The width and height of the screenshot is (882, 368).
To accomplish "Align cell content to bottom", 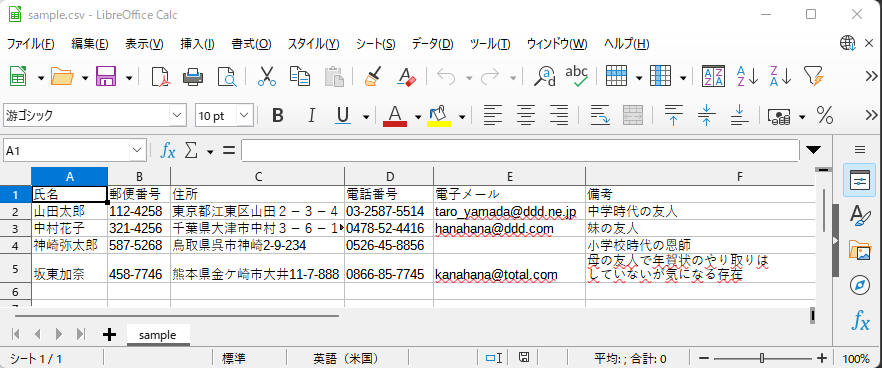I will [739, 116].
